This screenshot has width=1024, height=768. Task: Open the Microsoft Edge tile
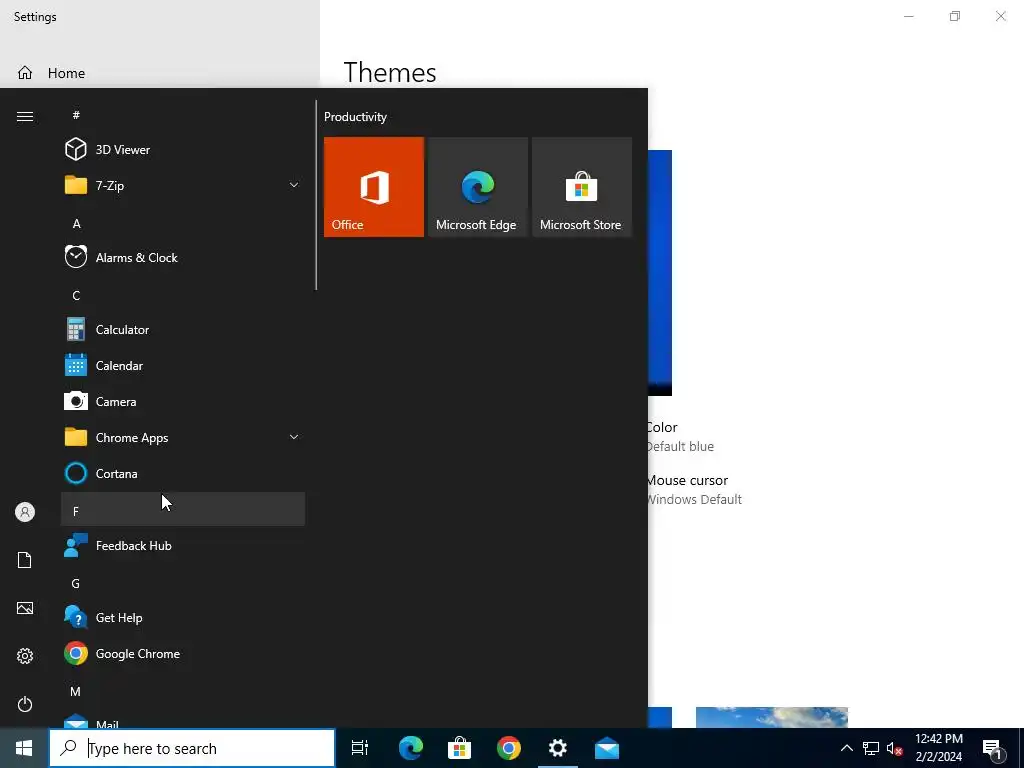477,187
